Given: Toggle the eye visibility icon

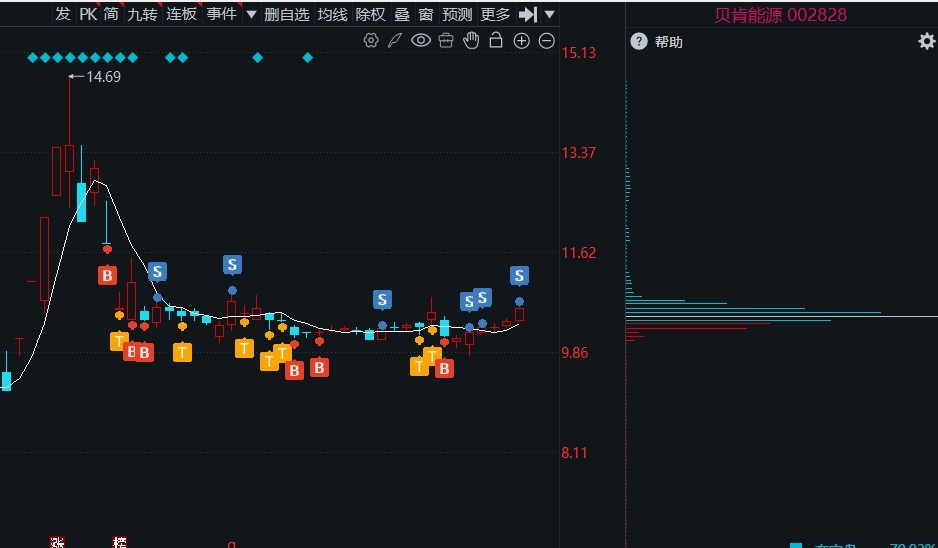Looking at the screenshot, I should coord(421,41).
